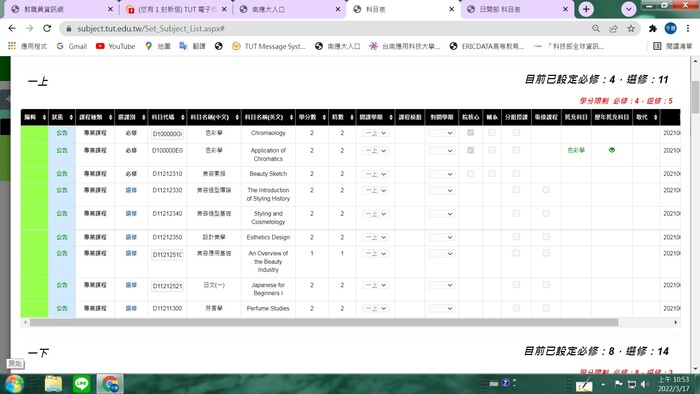Open the Chrome three-dot menu

(688, 29)
